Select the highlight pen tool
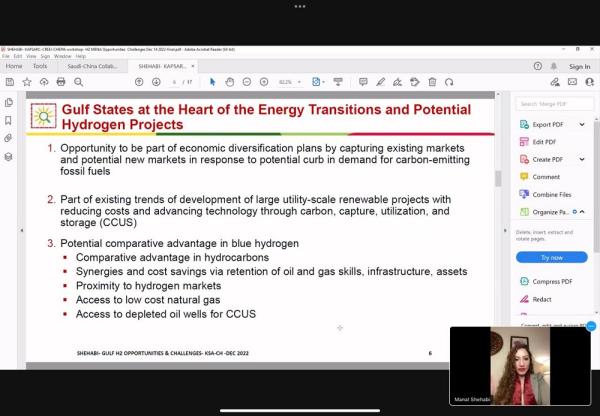 (380, 82)
